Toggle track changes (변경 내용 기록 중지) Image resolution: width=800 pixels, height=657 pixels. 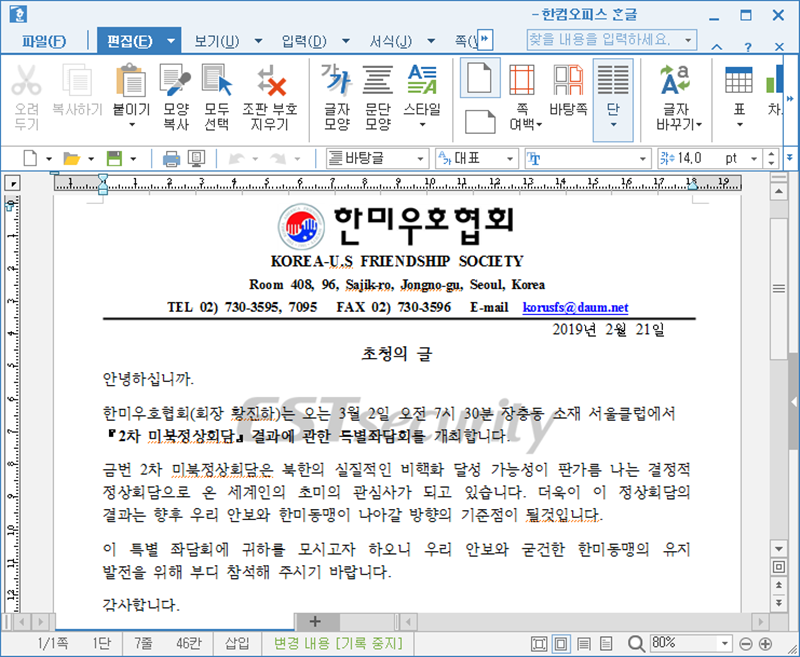(338, 643)
